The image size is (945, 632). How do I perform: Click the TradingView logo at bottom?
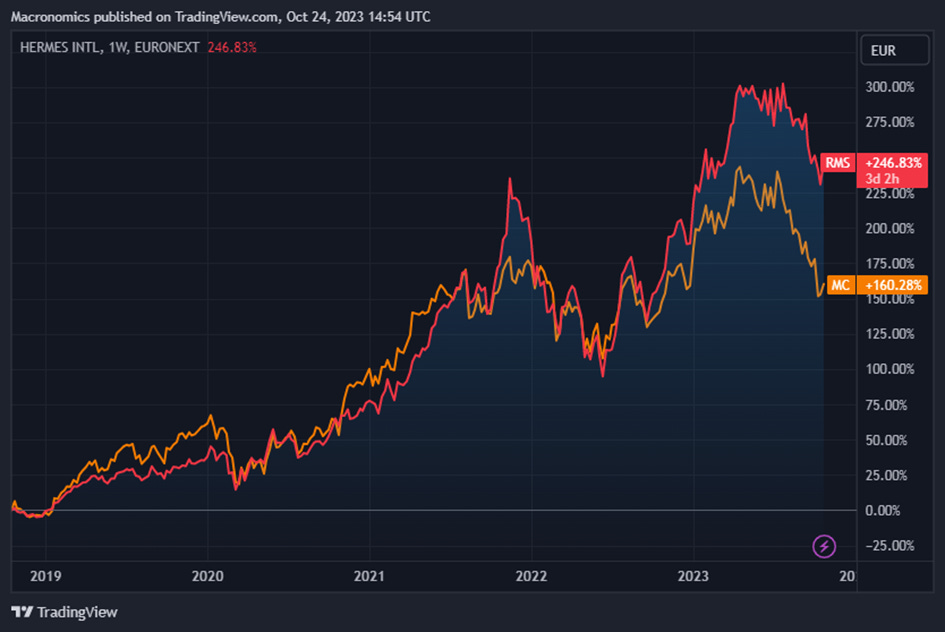click(64, 612)
